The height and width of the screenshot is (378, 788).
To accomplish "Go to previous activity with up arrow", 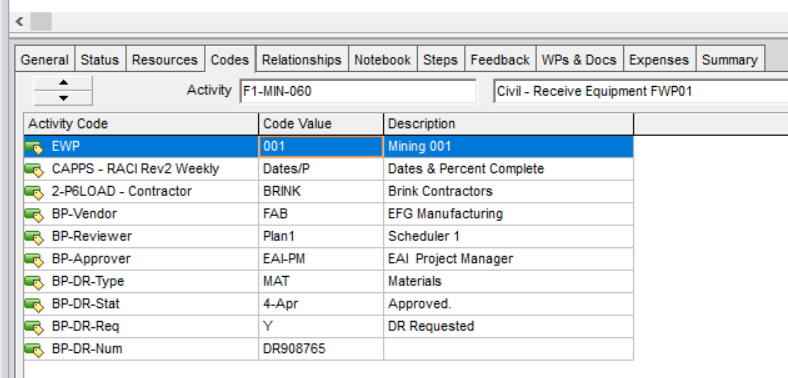I will click(63, 83).
